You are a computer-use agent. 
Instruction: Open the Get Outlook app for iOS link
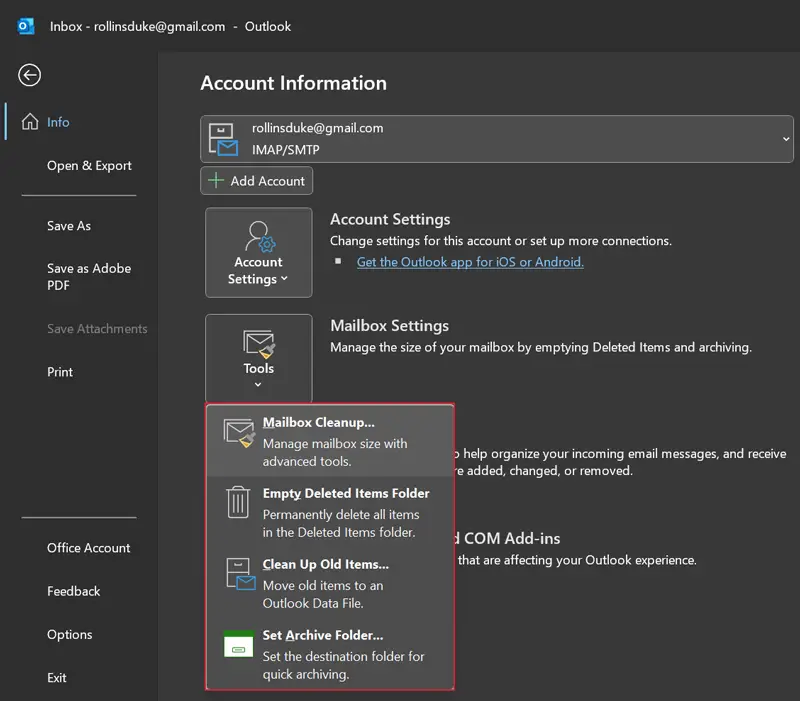[470, 262]
